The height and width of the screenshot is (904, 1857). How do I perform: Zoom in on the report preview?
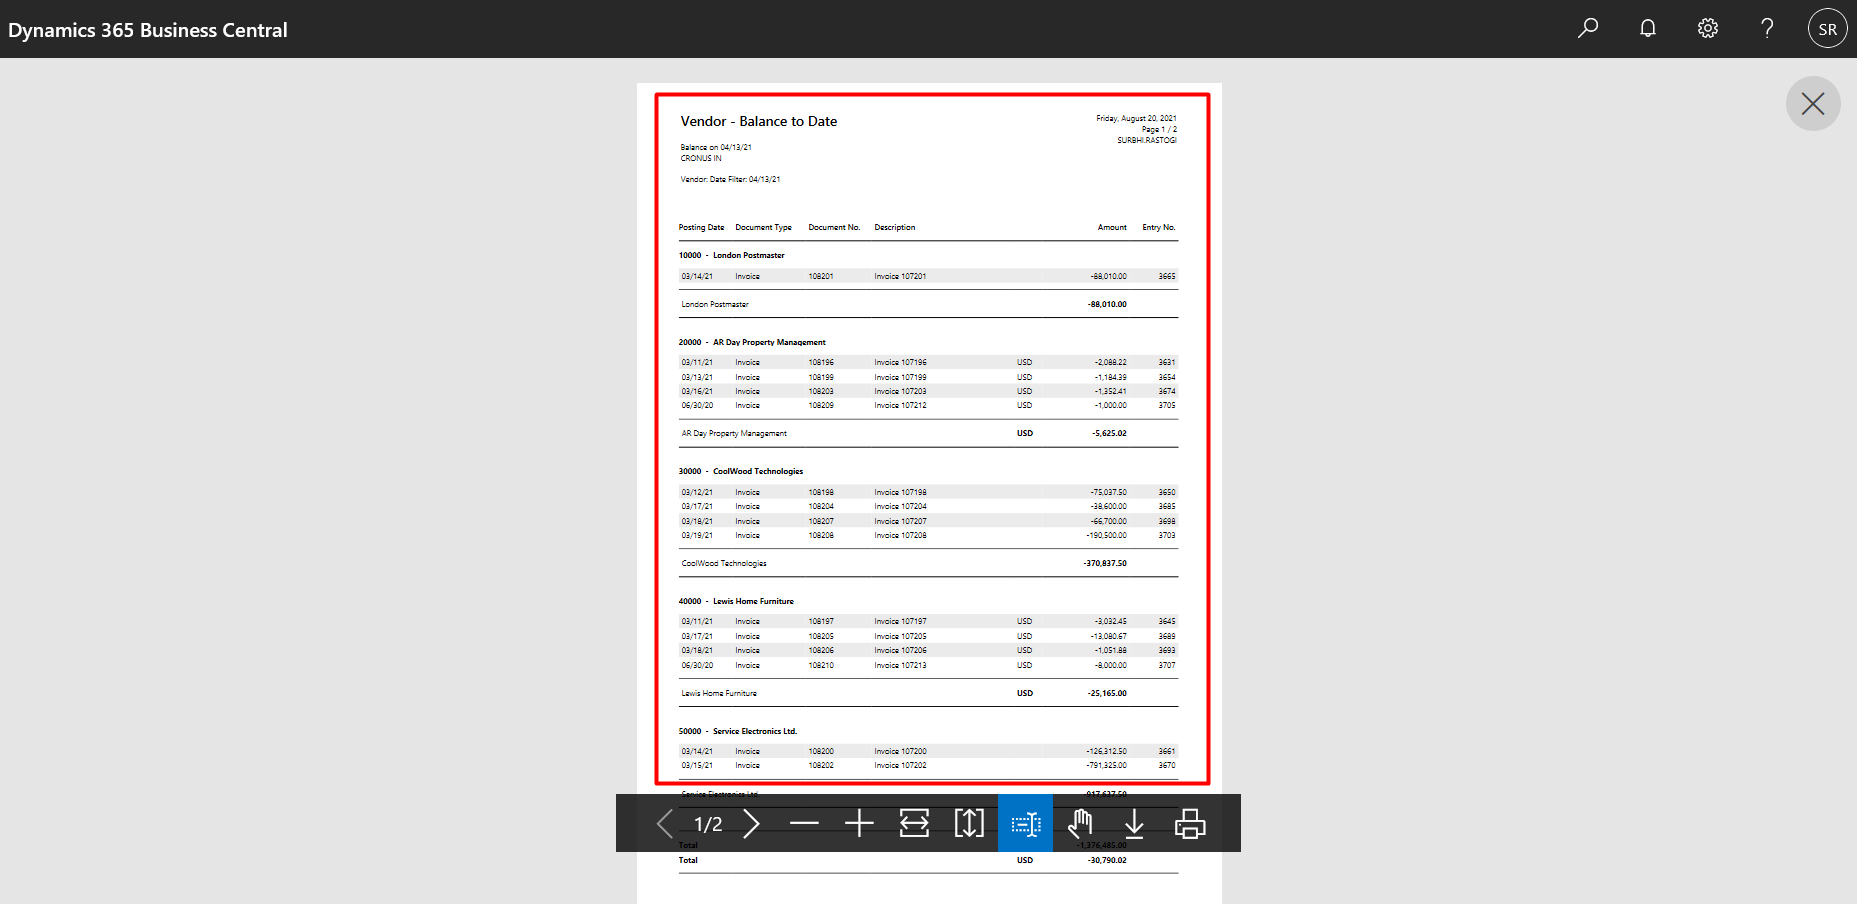[858, 823]
